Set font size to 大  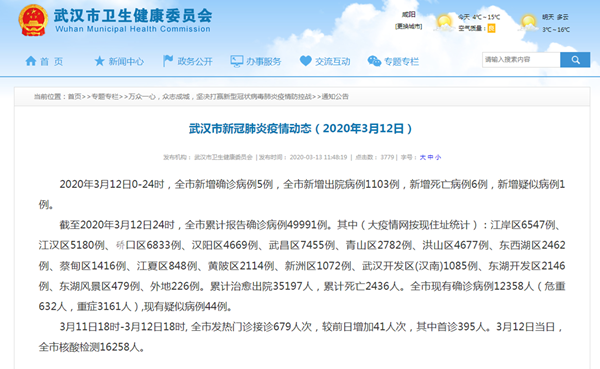click(422, 157)
